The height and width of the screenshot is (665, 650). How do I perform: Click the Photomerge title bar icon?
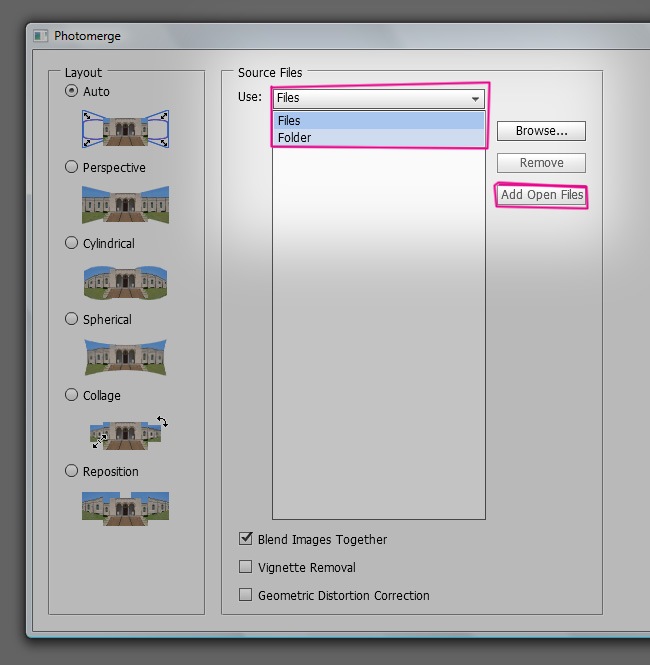tap(41, 36)
